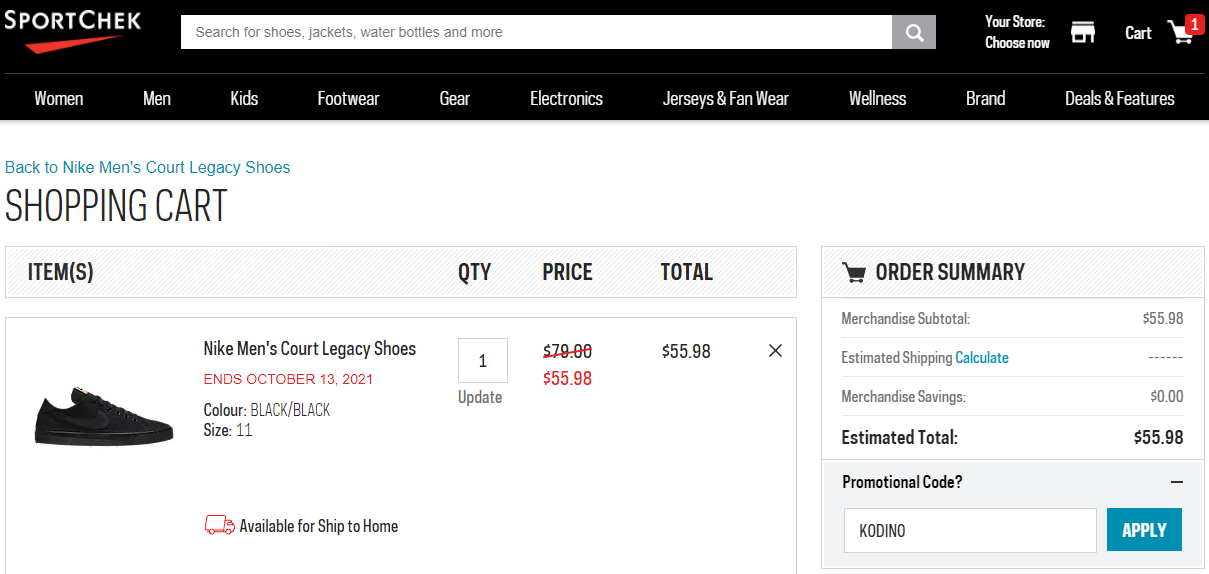Collapse the Promotional Code section
Viewport: 1209px width, 574px height.
[1177, 482]
